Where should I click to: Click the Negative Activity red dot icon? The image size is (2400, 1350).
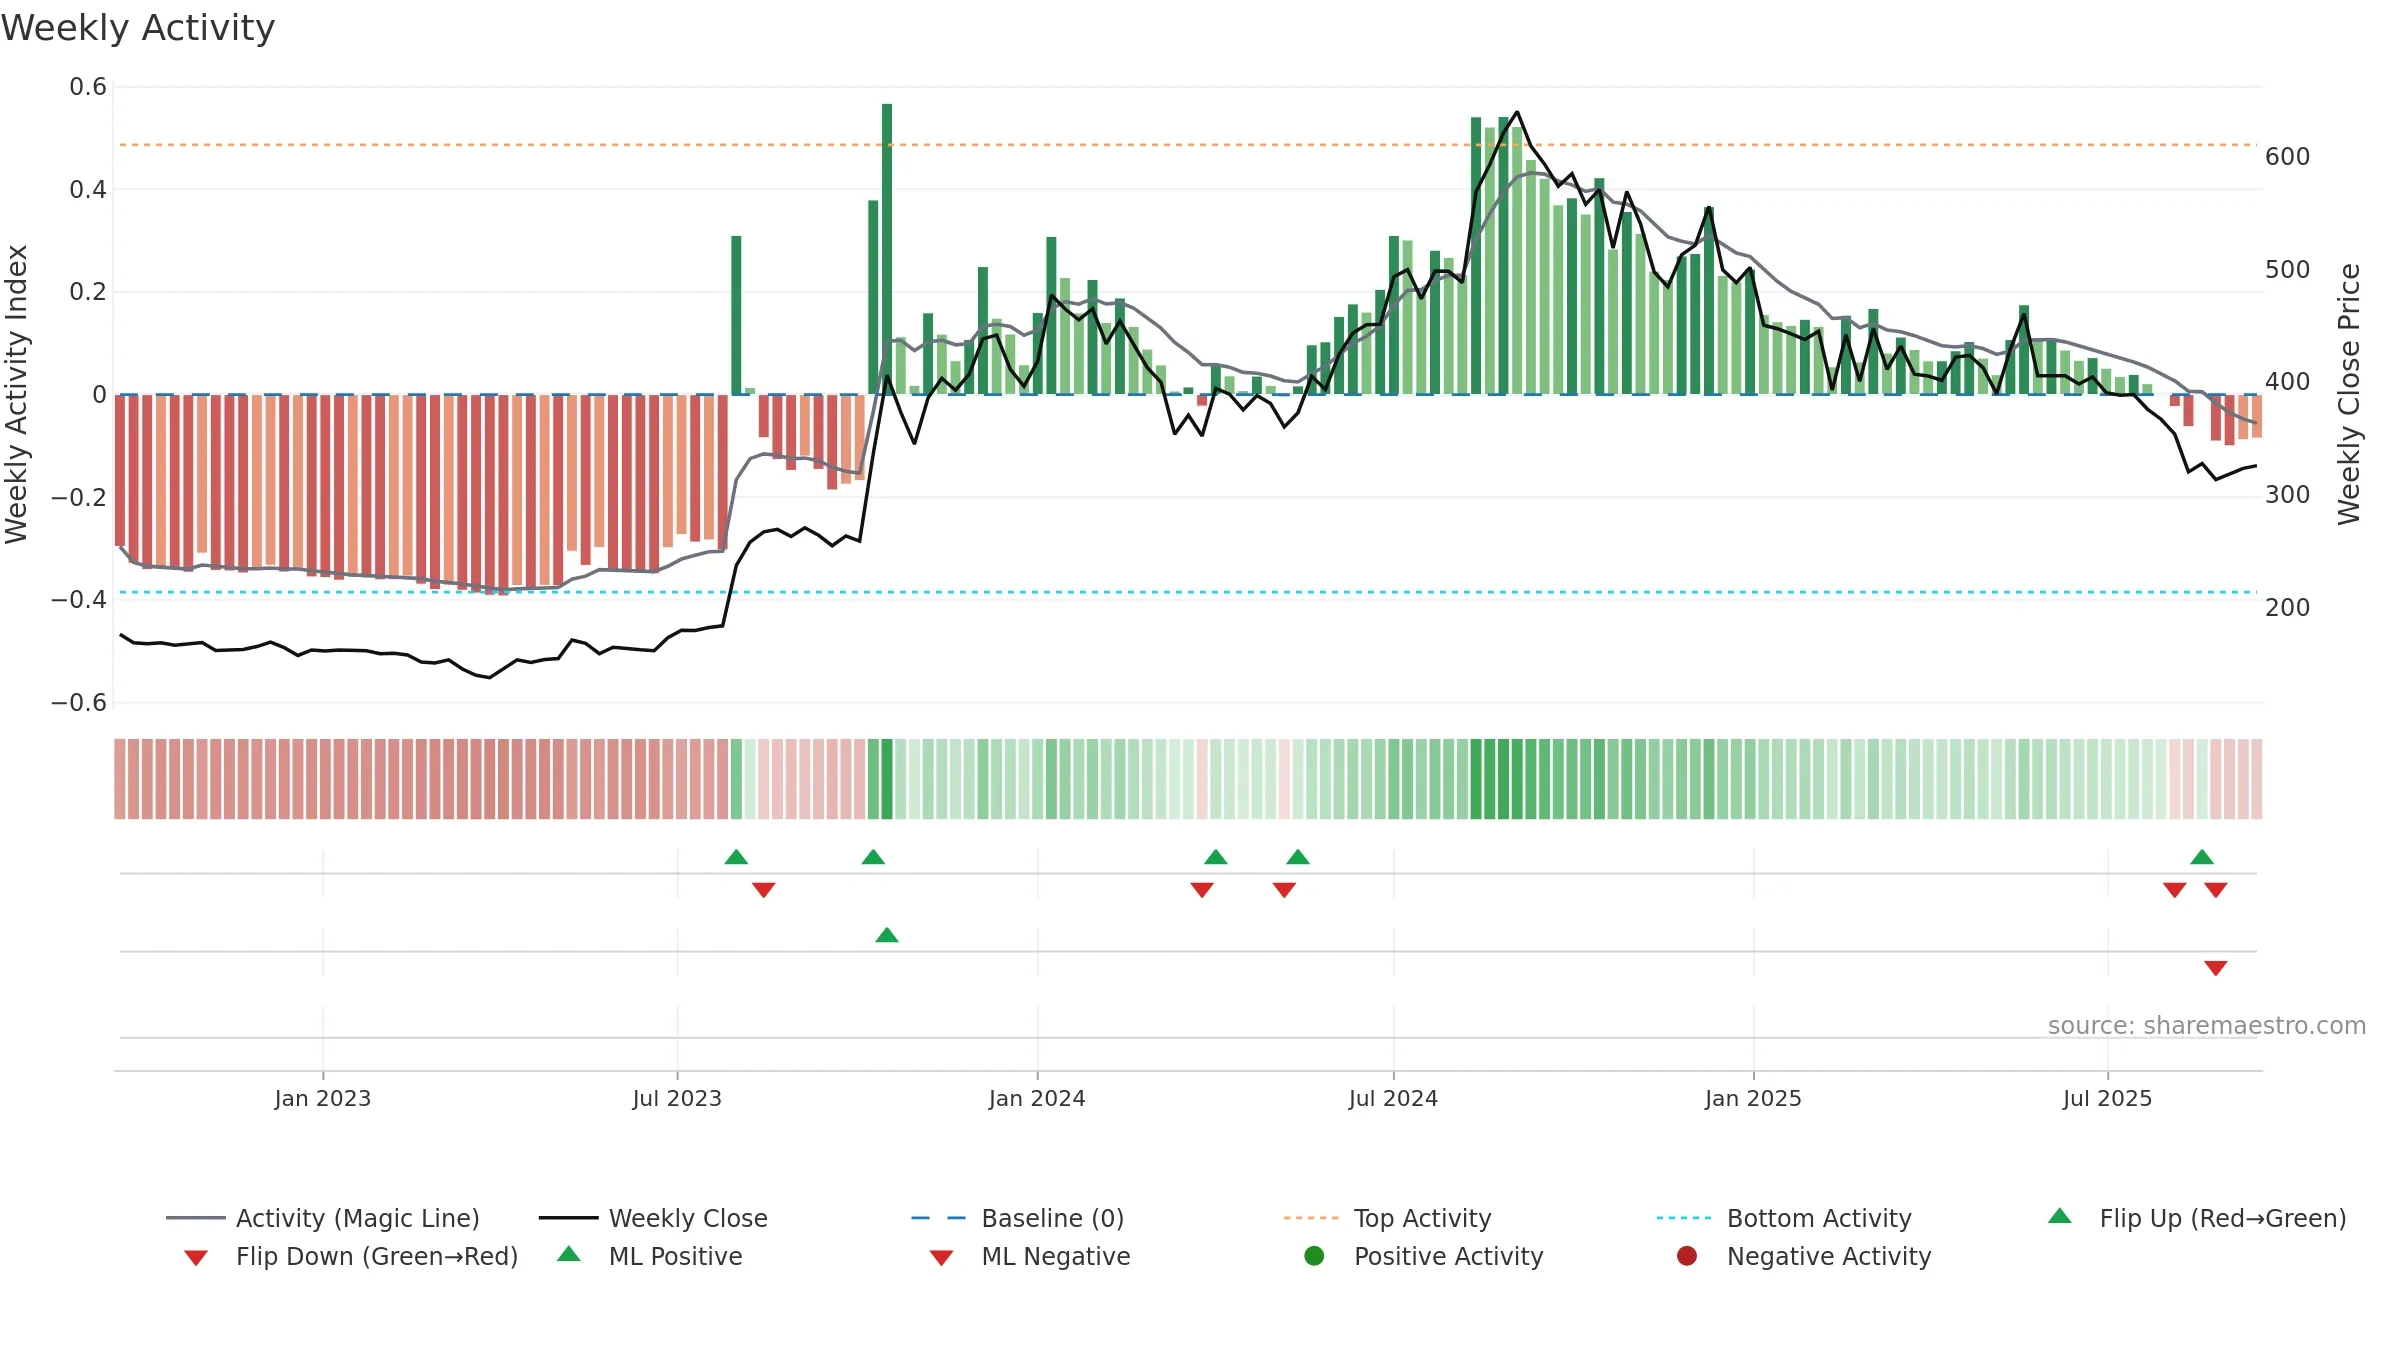pyautogui.click(x=1687, y=1255)
